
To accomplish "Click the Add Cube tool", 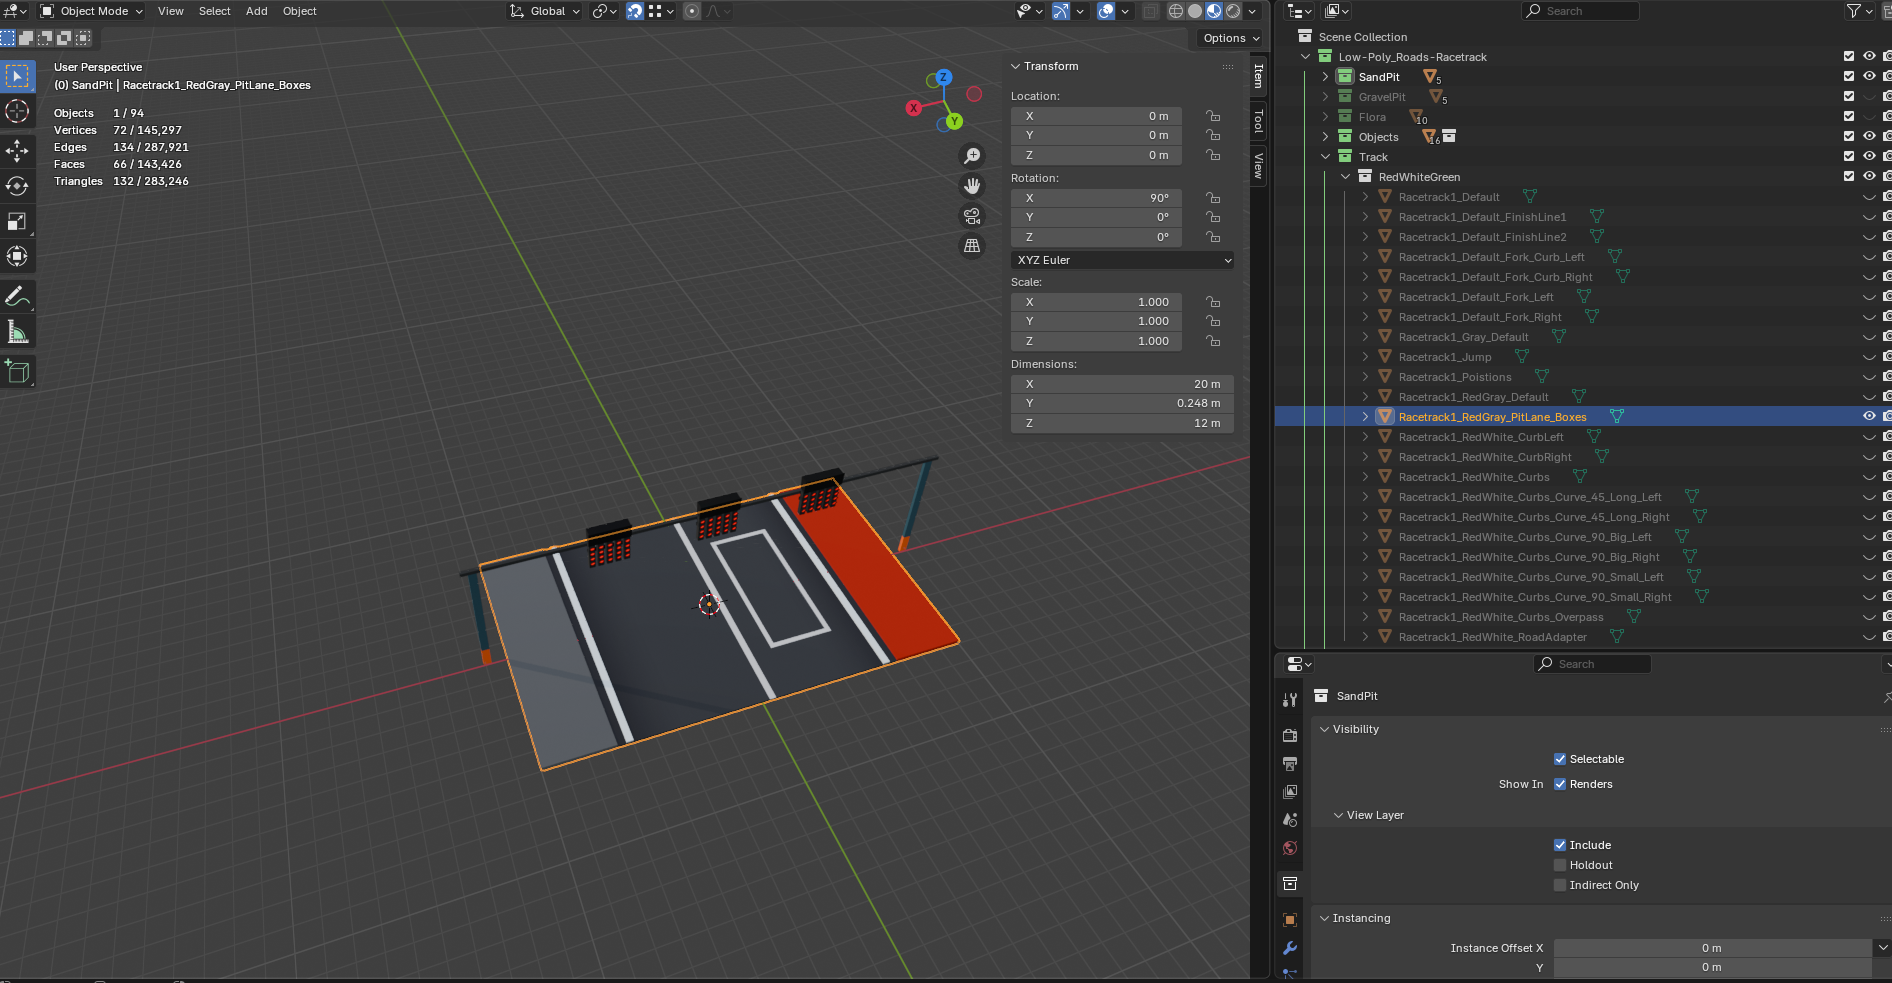I will coord(17,371).
